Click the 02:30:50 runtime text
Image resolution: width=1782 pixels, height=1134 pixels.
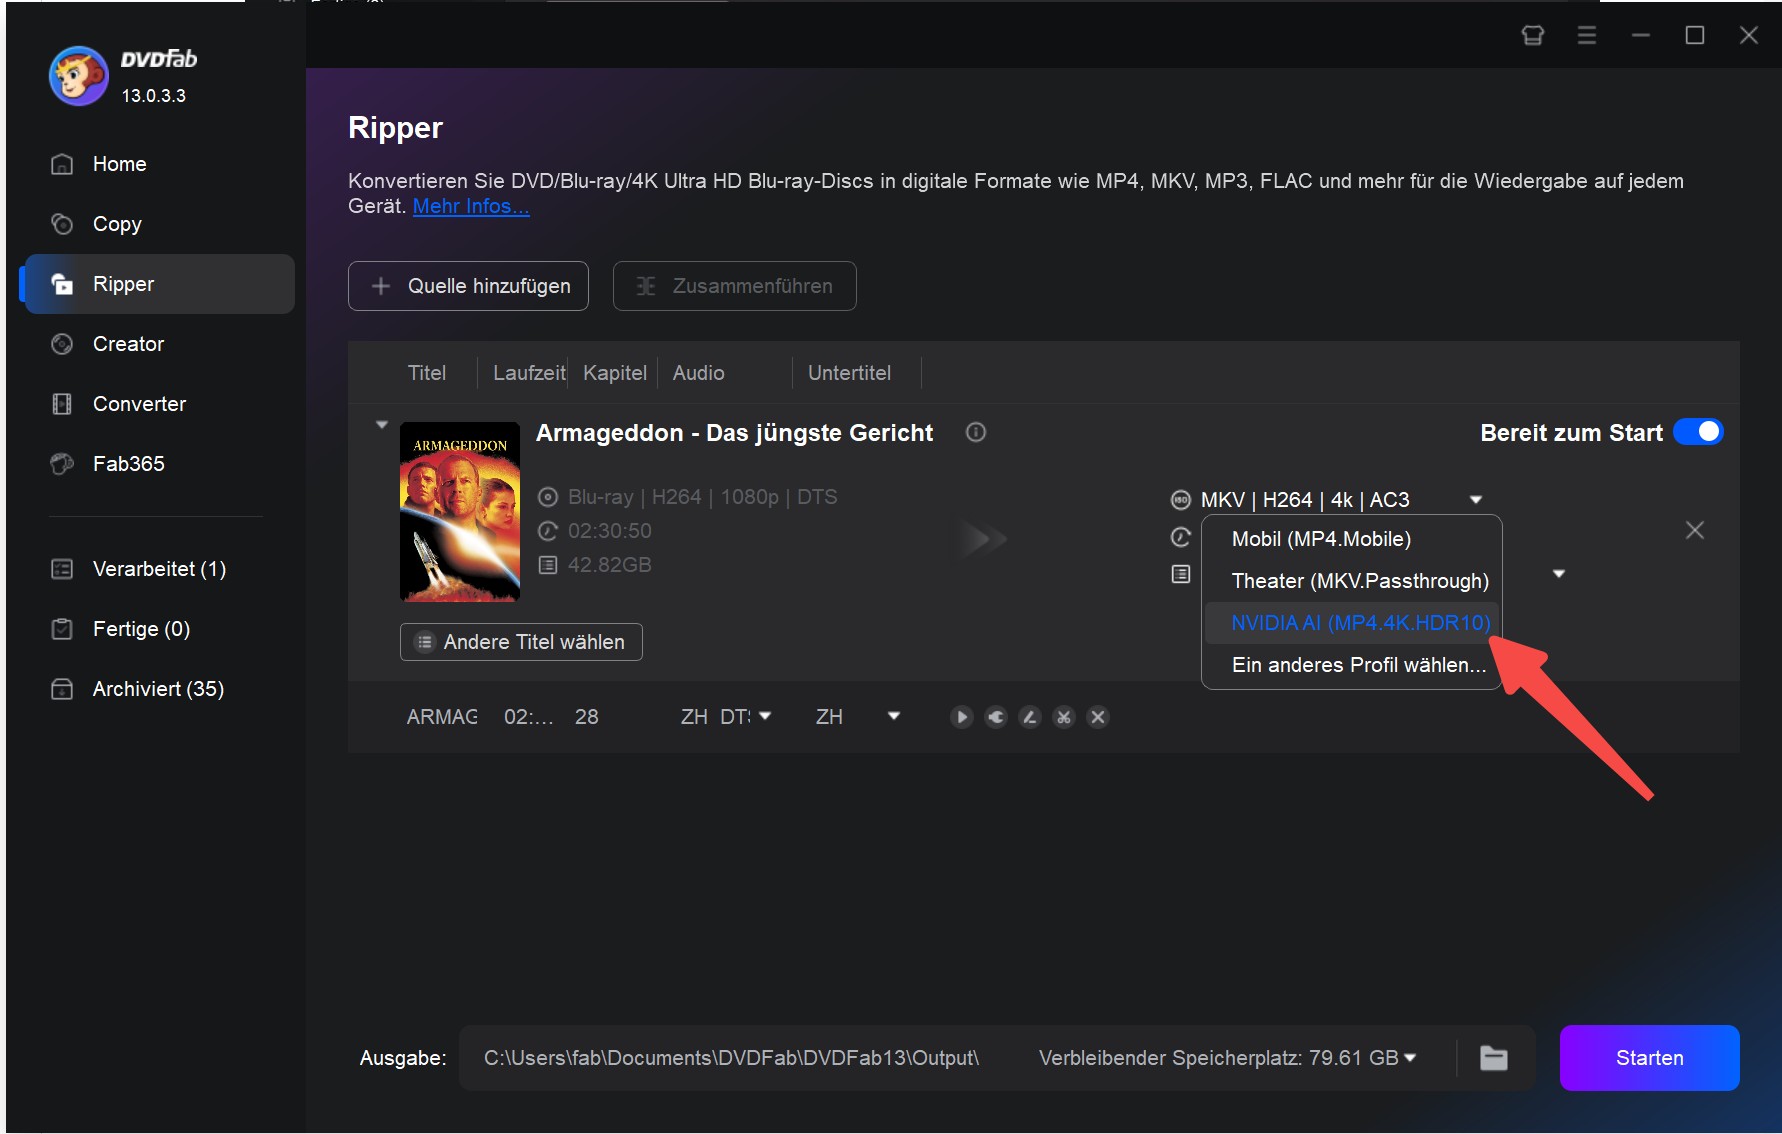[x=610, y=531]
